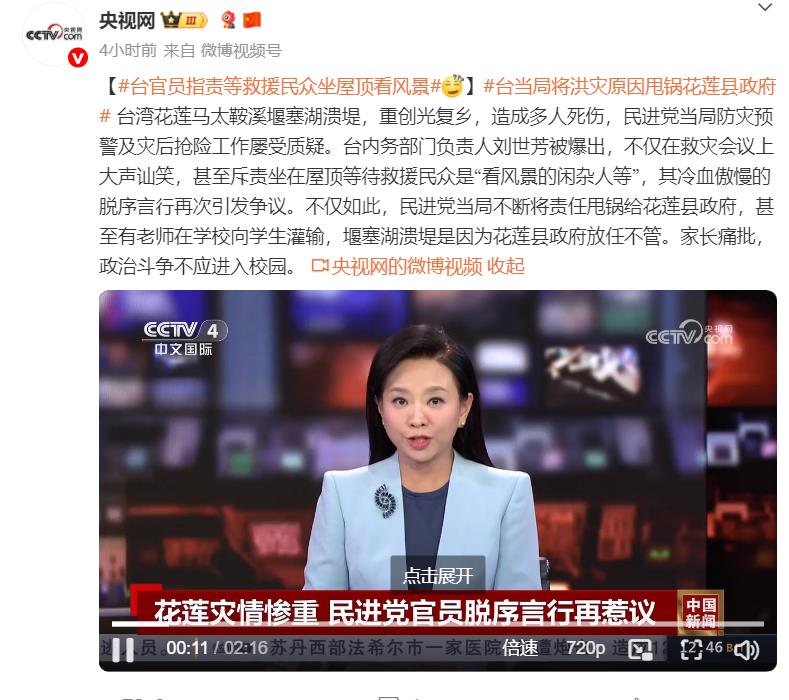Click the red mascot badge icon
Screen dimensions: 789x700
pos(228,20)
